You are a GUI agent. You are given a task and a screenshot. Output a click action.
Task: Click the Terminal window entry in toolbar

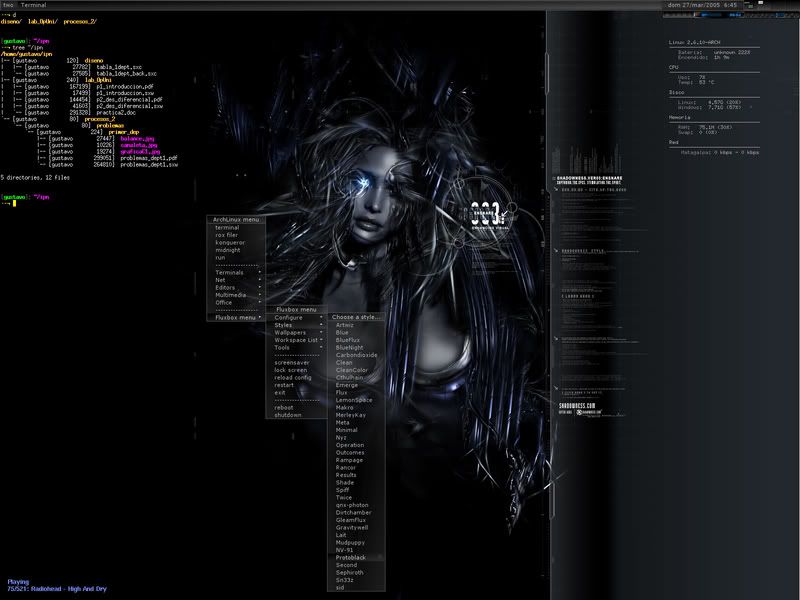pos(34,5)
